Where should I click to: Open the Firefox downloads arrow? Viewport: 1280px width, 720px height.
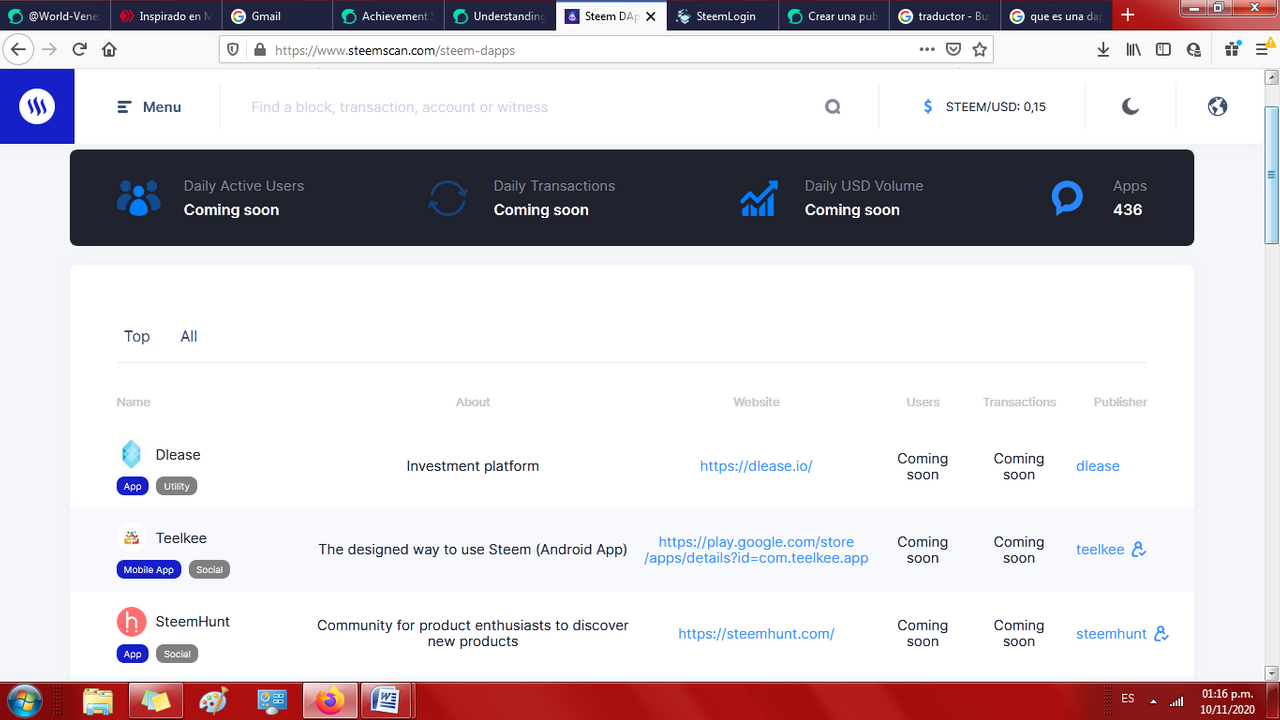click(1103, 49)
